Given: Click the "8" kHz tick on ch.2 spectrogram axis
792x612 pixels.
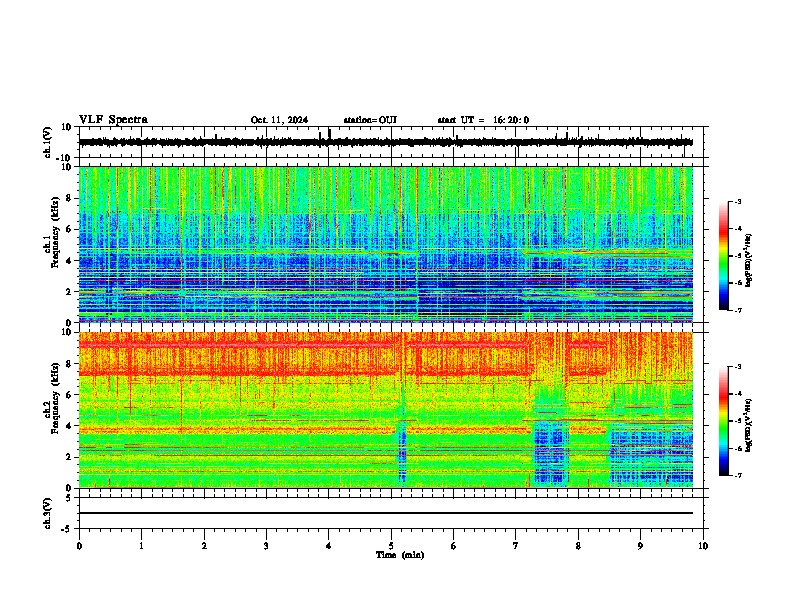Looking at the screenshot, I should pyautogui.click(x=69, y=364).
